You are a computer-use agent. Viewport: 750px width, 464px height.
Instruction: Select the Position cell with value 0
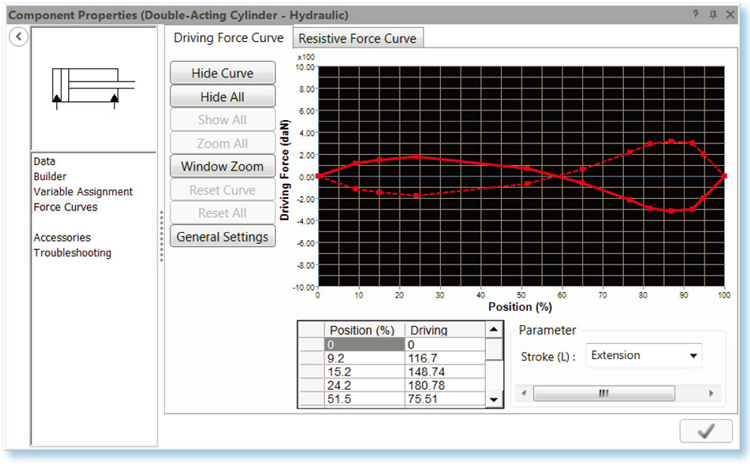click(x=364, y=344)
